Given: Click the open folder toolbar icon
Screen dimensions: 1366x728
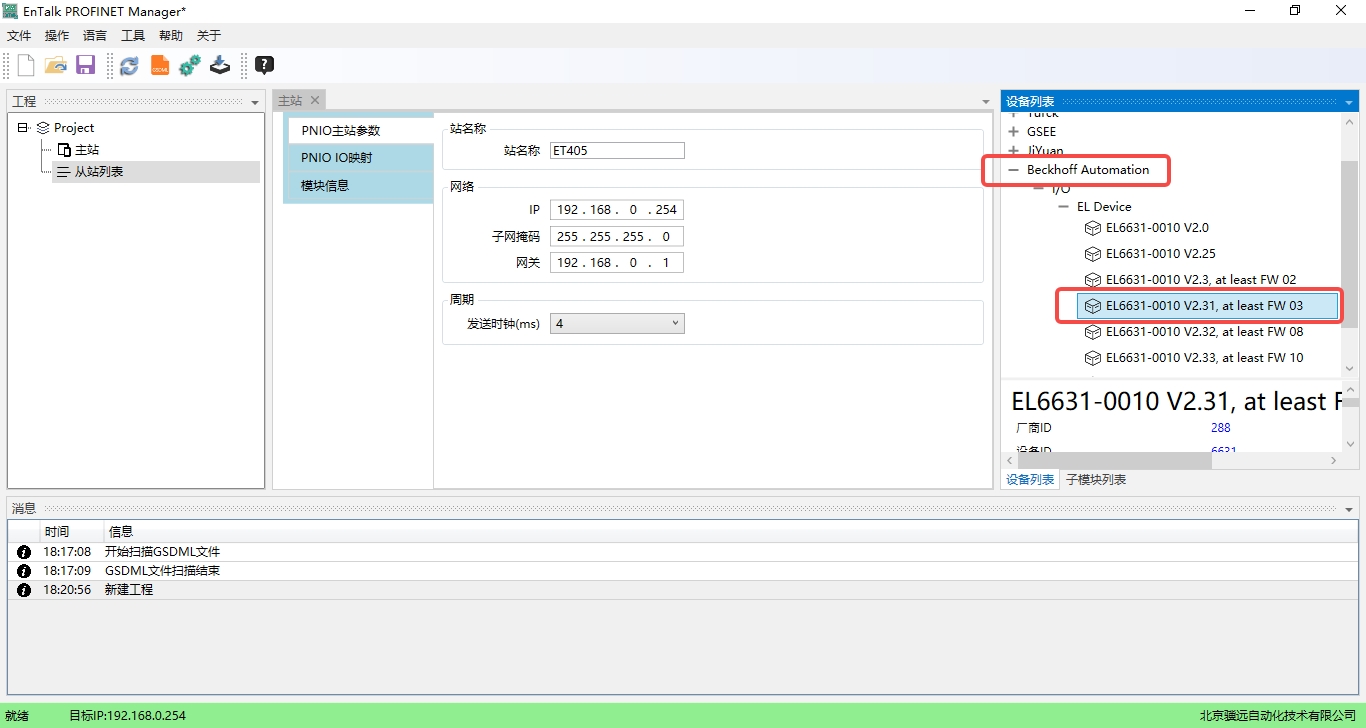Looking at the screenshot, I should (56, 66).
